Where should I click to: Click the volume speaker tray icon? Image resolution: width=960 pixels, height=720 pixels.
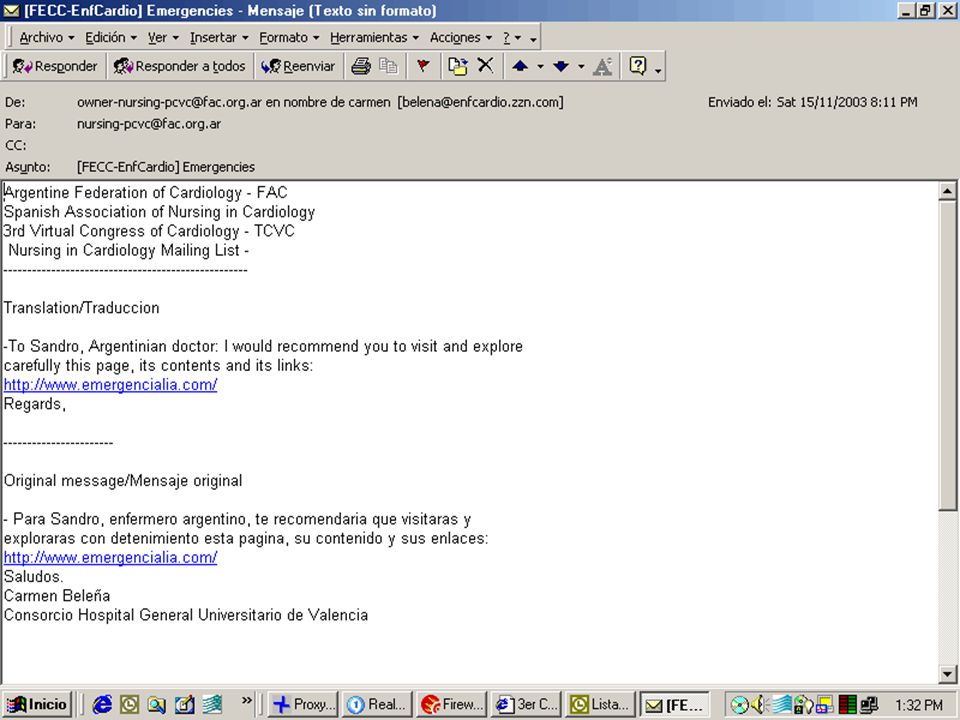[758, 705]
